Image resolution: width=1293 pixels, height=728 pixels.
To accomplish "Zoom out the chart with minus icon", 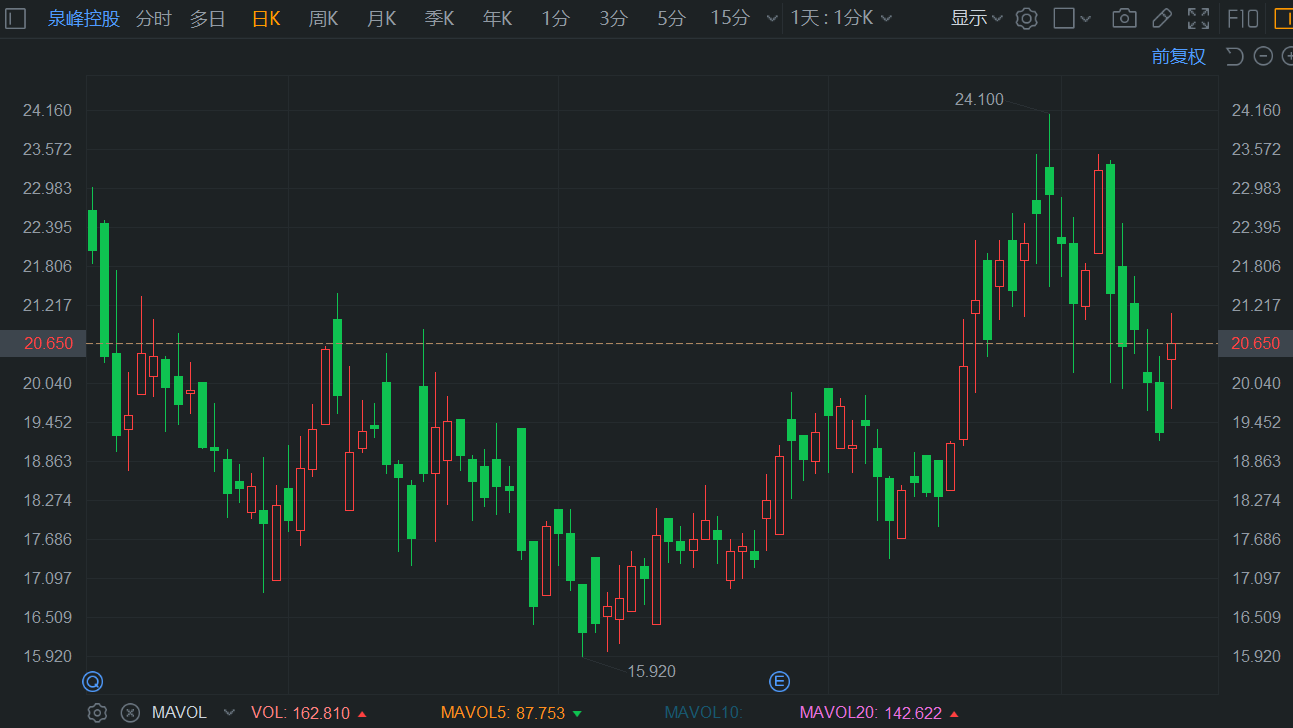I will tap(1263, 56).
